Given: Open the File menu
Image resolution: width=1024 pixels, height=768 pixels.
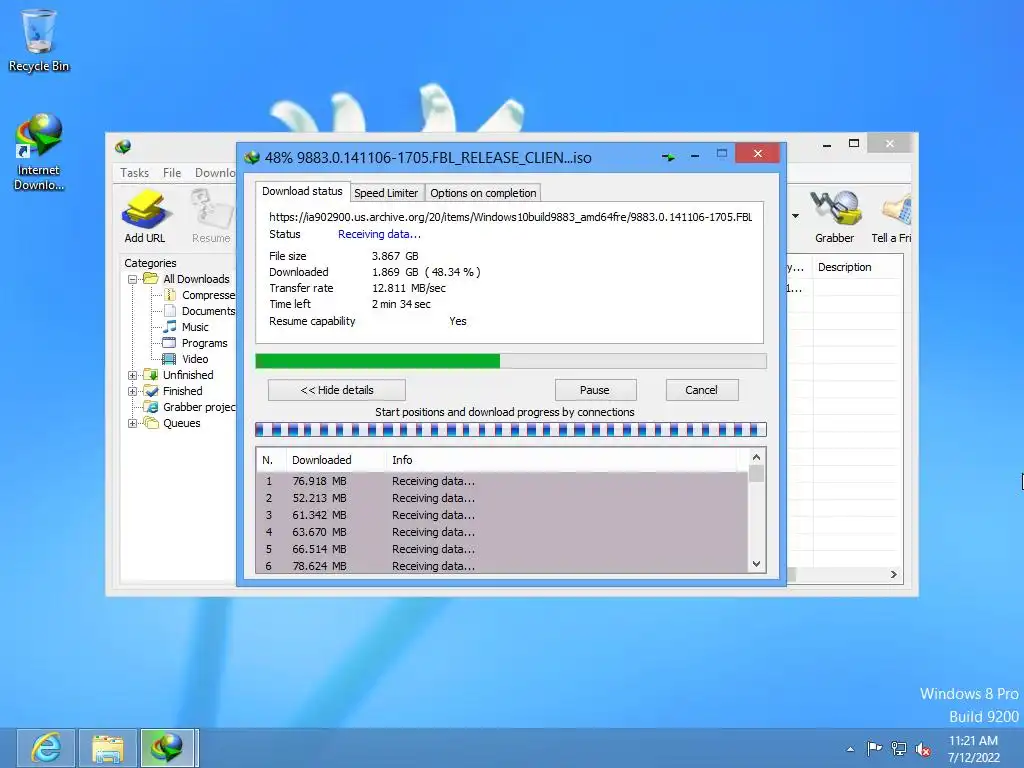Looking at the screenshot, I should [172, 172].
